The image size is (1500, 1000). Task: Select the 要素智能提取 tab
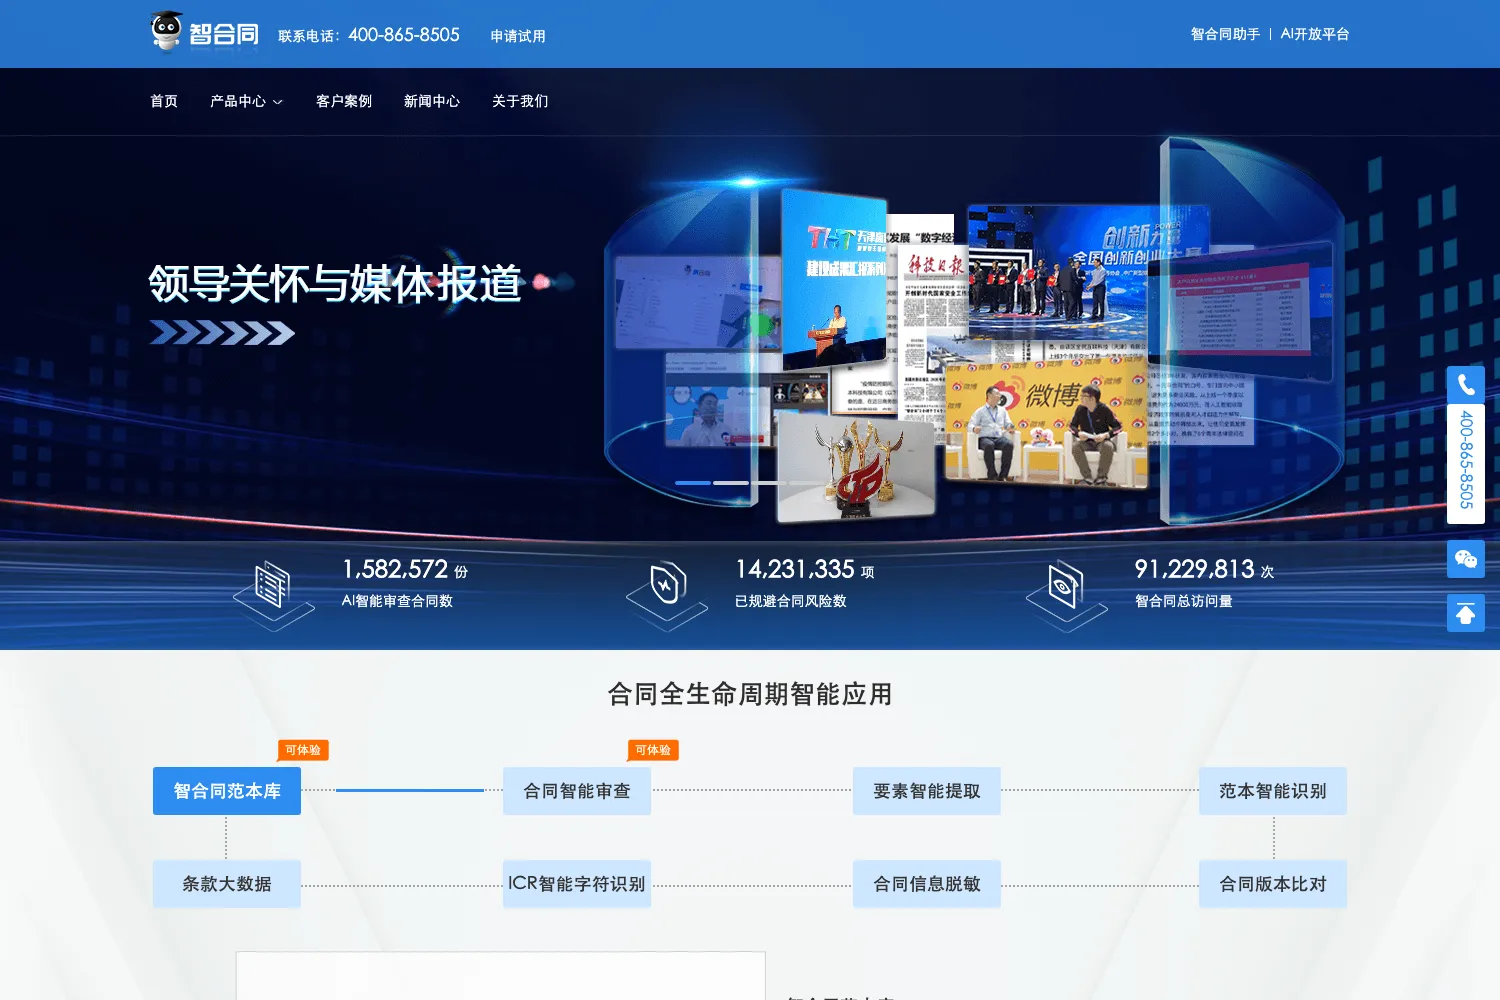(x=927, y=791)
